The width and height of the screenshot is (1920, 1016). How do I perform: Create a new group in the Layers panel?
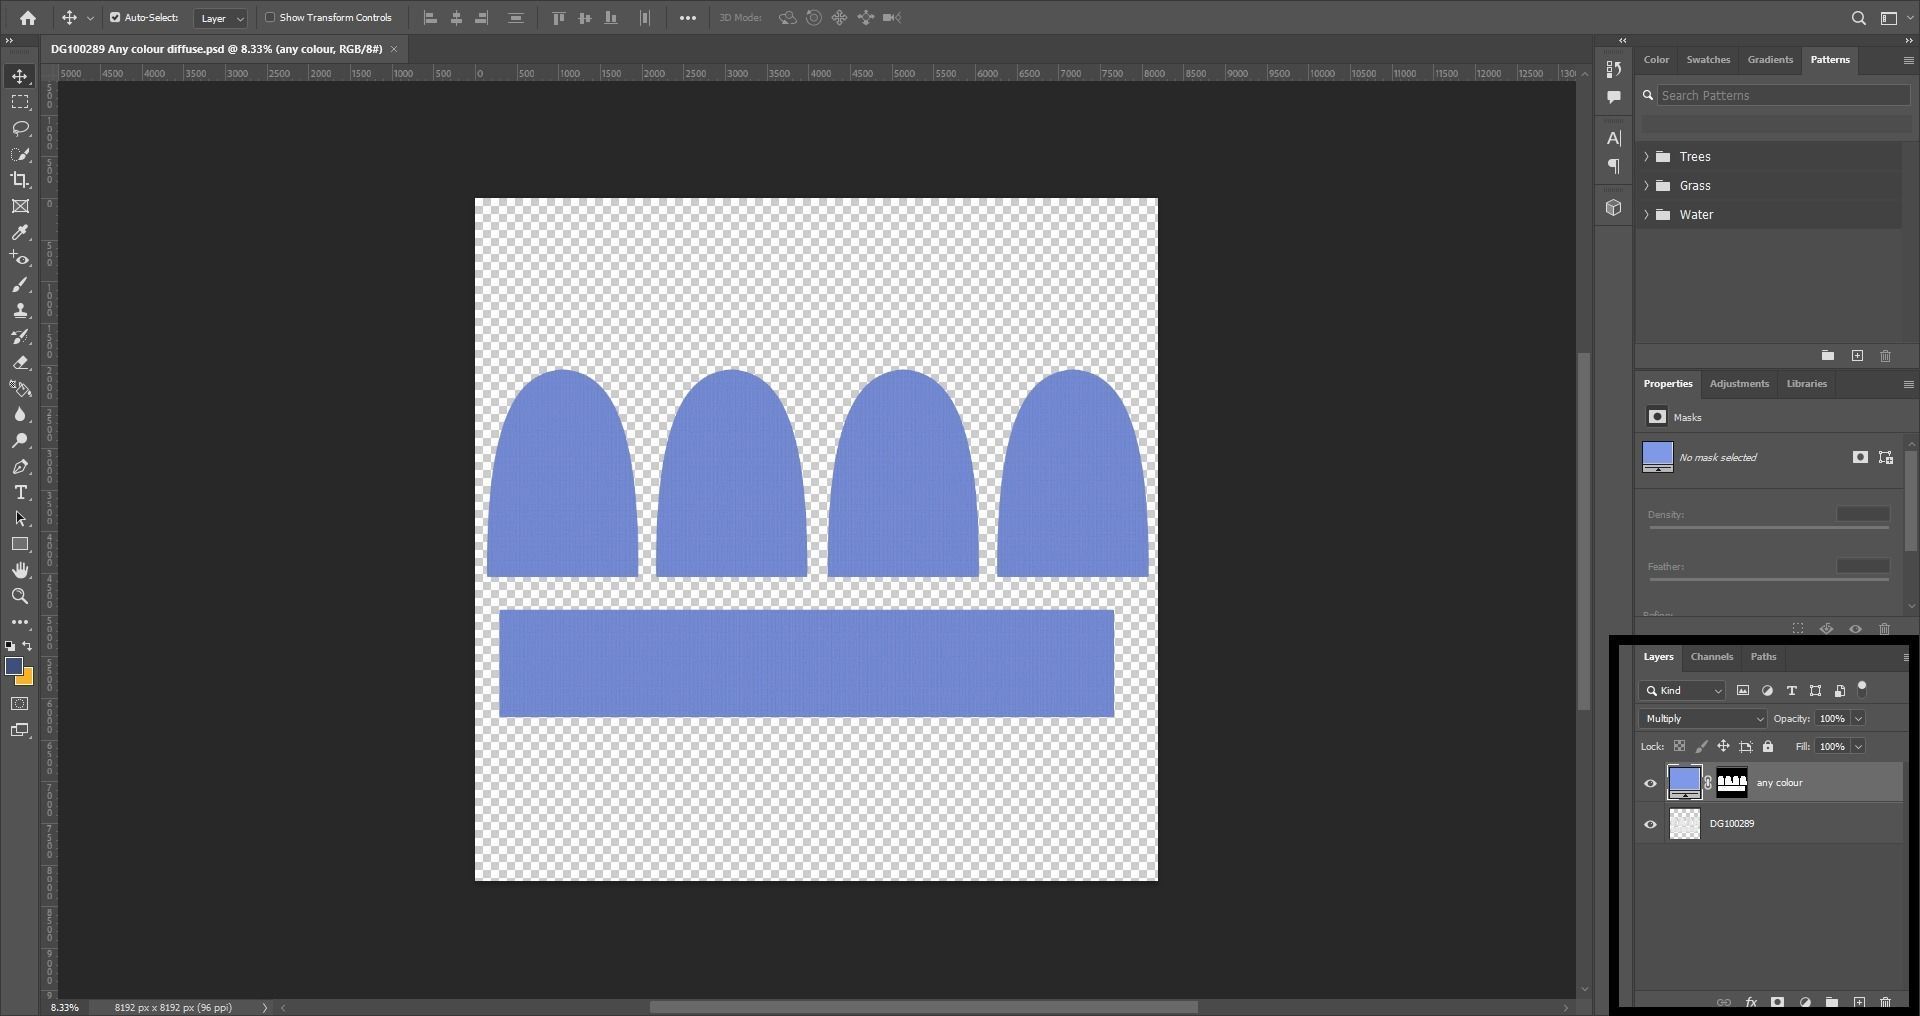click(1832, 1002)
